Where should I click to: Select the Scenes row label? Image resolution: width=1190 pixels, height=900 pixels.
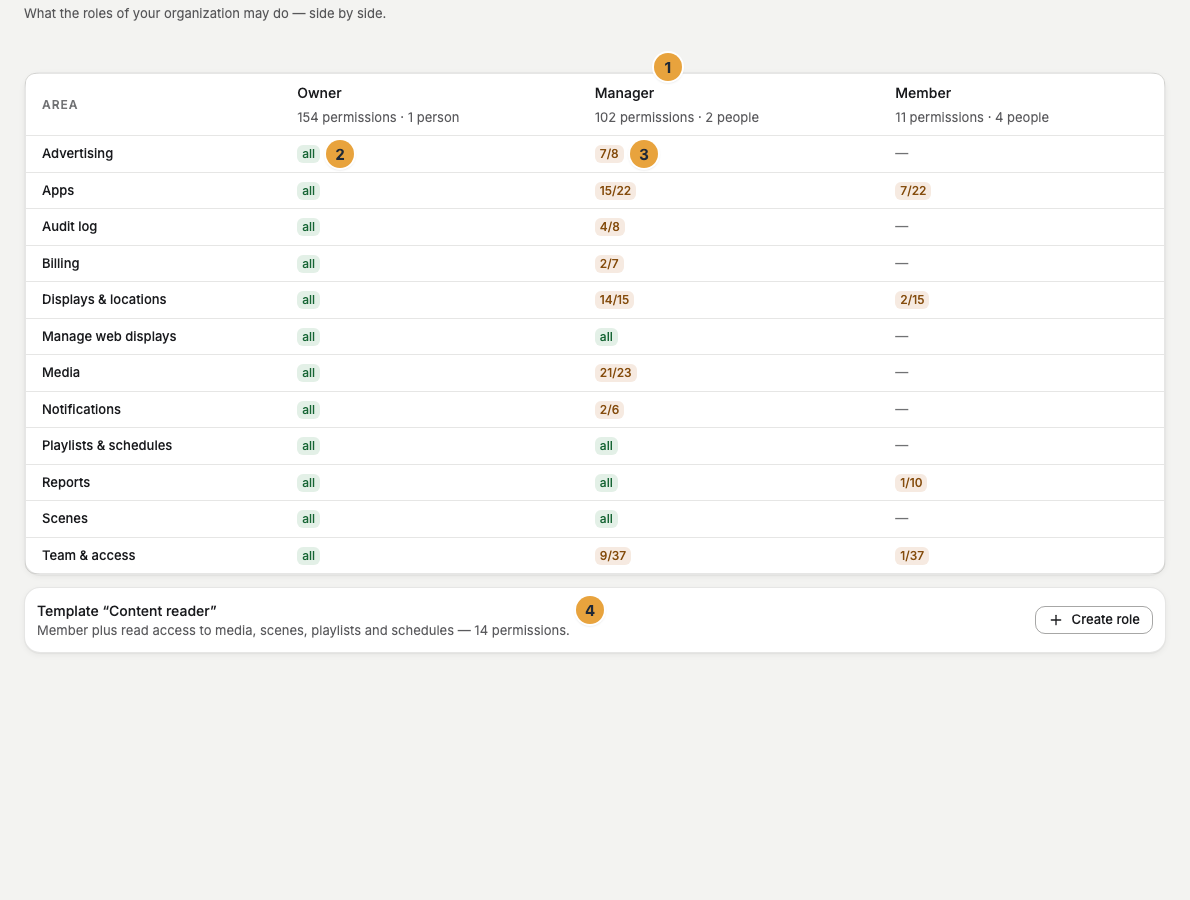pos(65,518)
